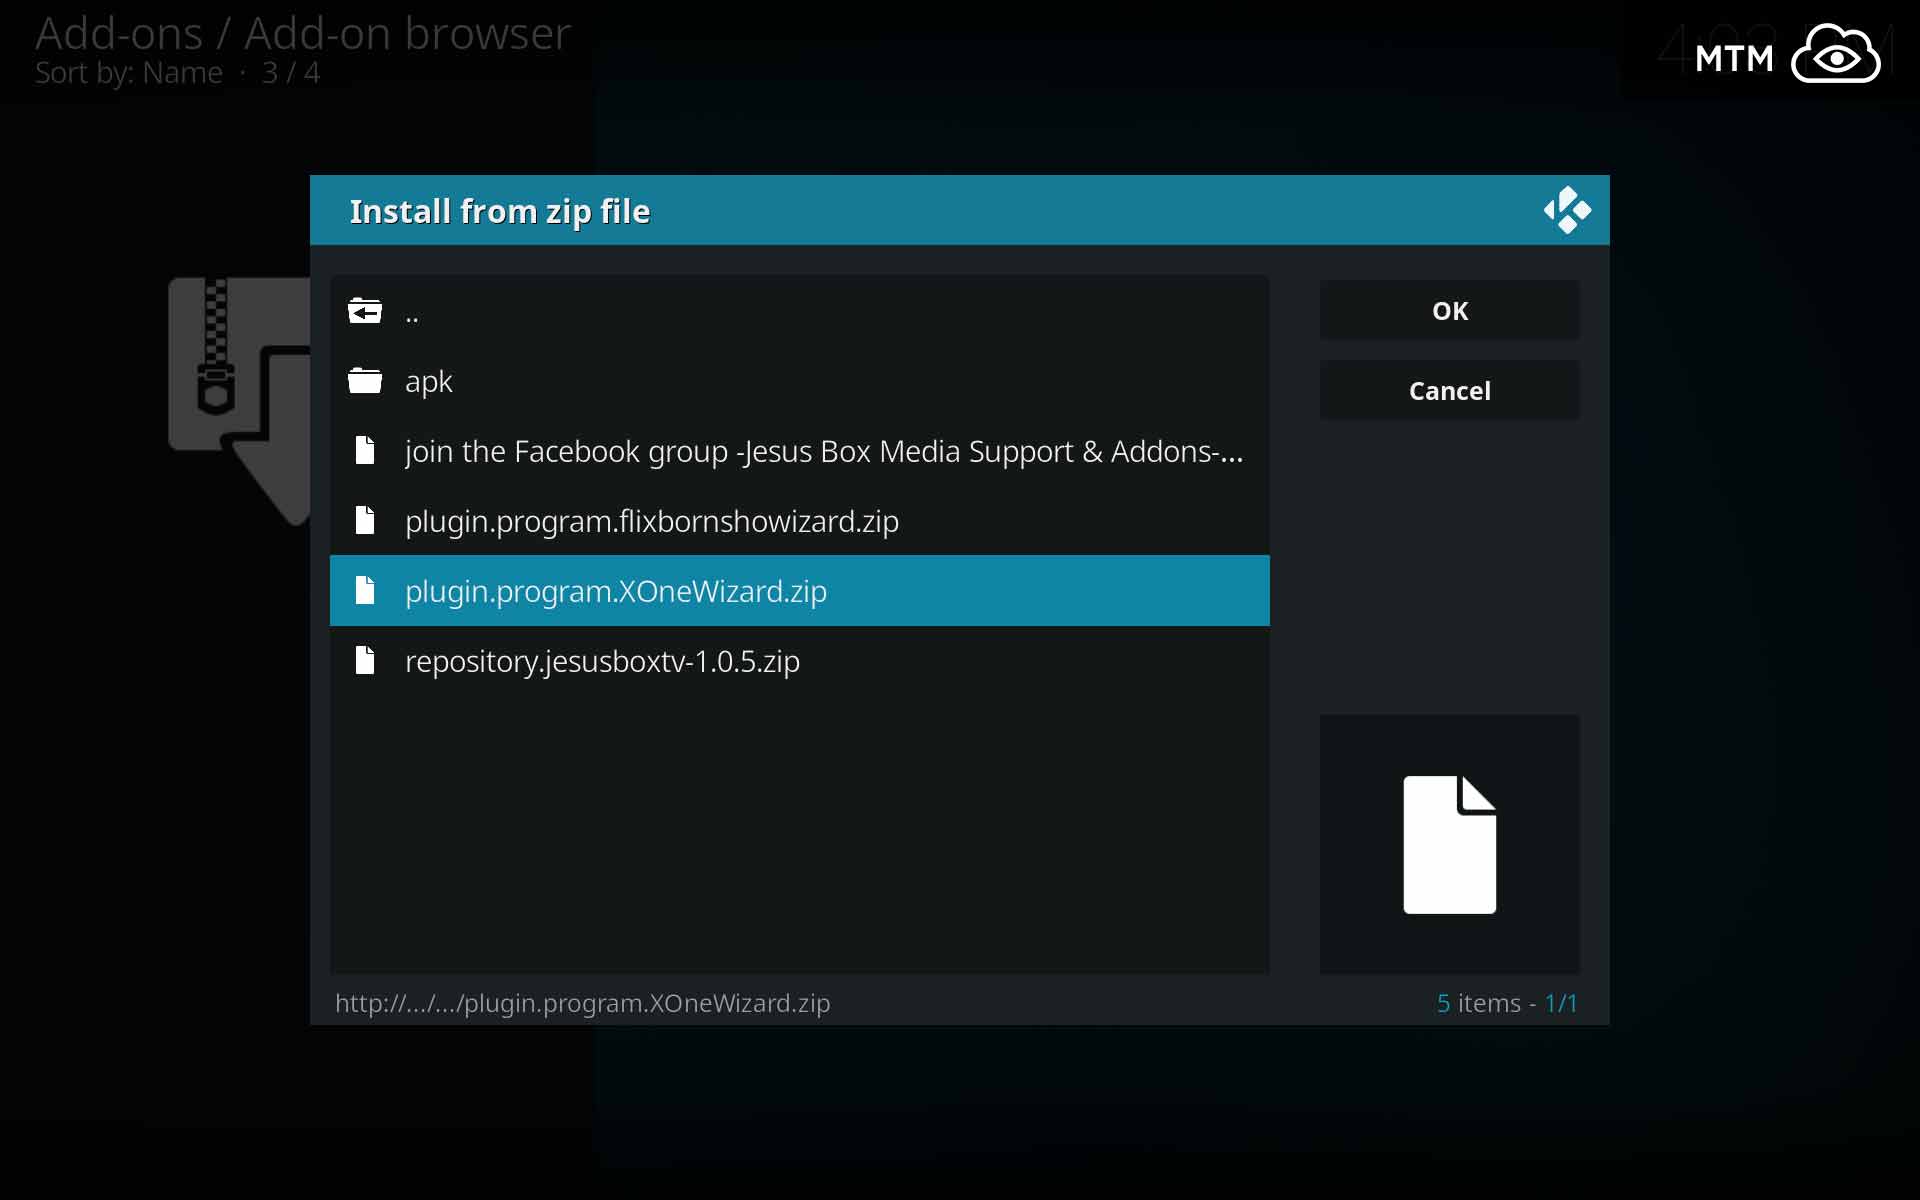Click the Kodi logo in dialog header
This screenshot has height=1200, width=1920.
(1567, 210)
